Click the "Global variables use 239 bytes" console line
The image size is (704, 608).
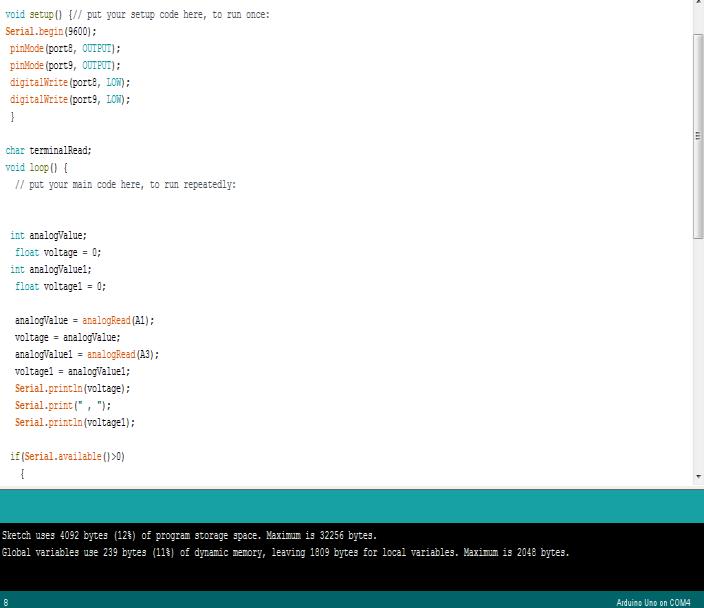click(x=286, y=552)
